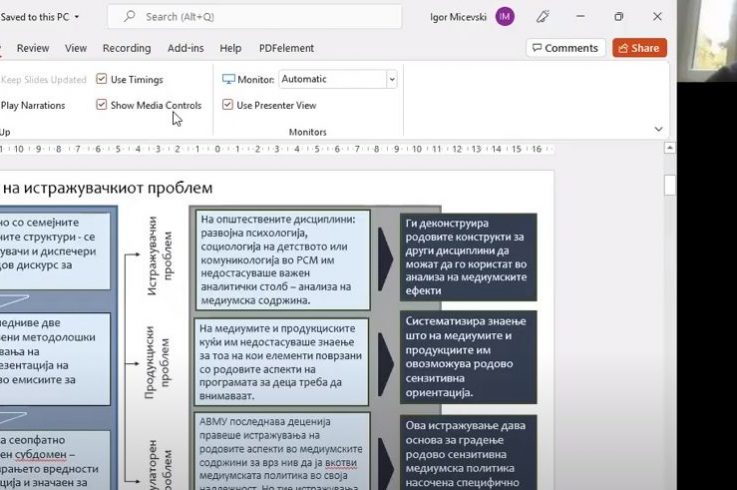Click the share arrow icon

point(622,48)
